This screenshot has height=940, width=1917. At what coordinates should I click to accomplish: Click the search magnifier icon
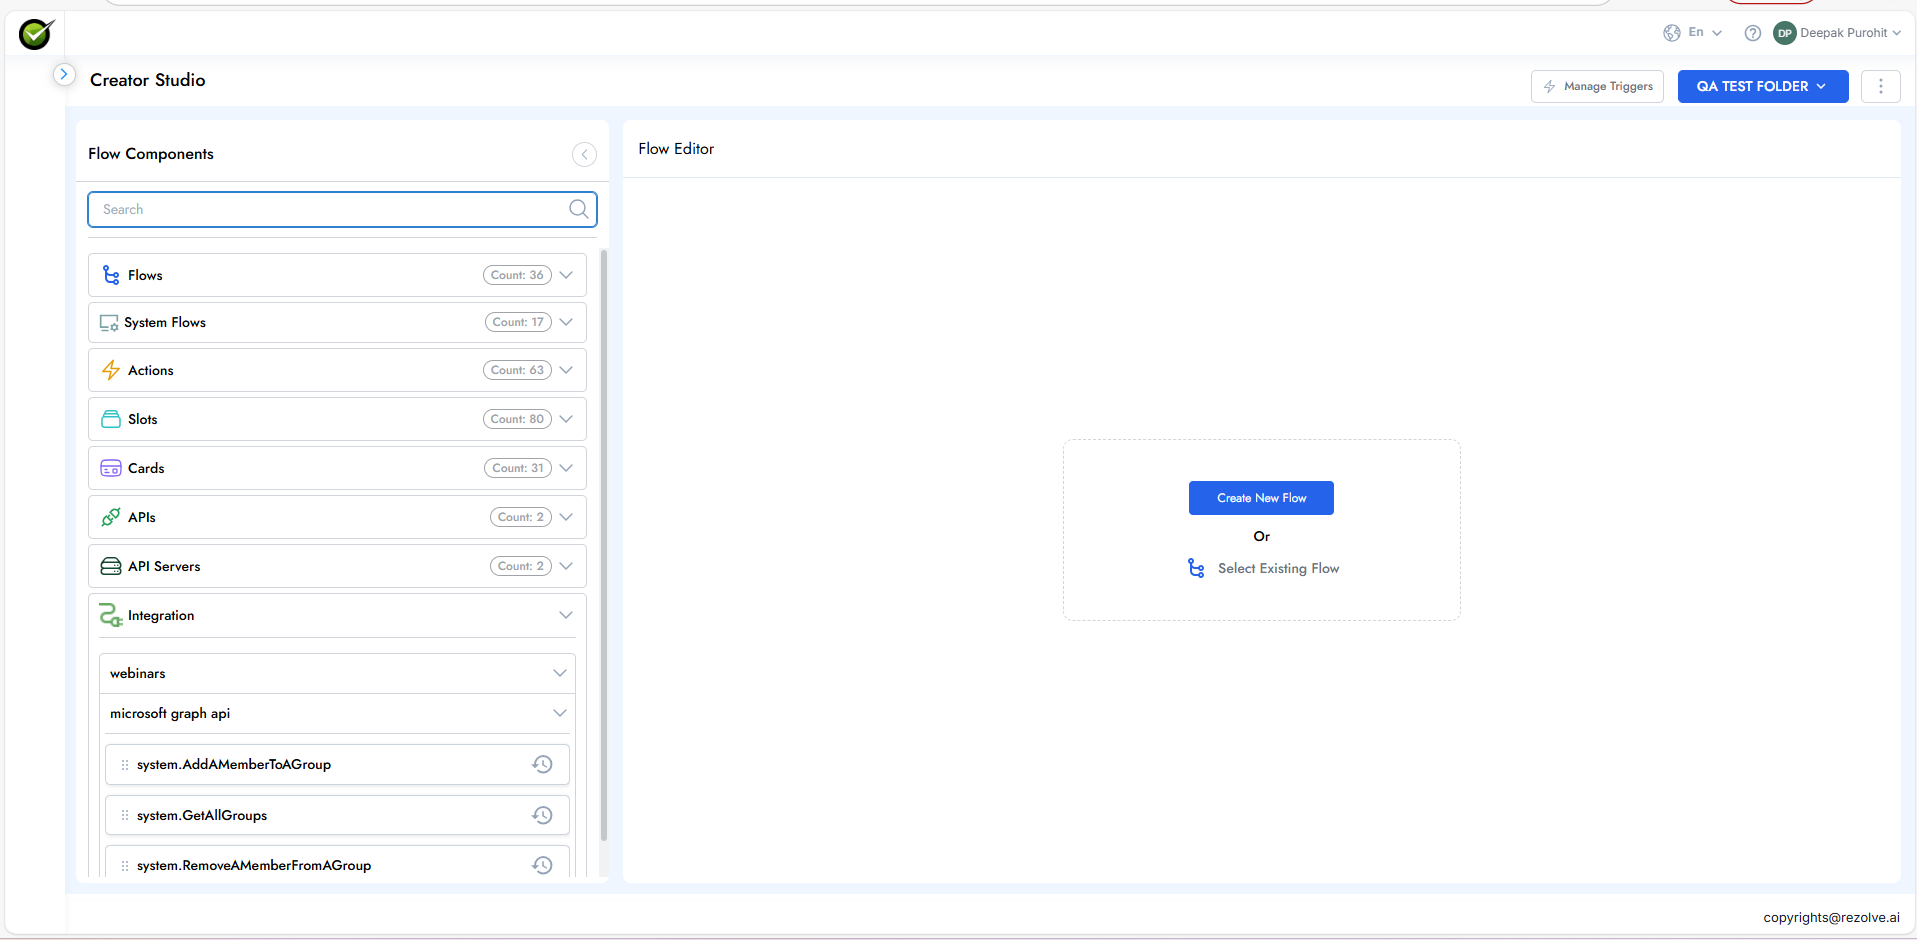[578, 209]
